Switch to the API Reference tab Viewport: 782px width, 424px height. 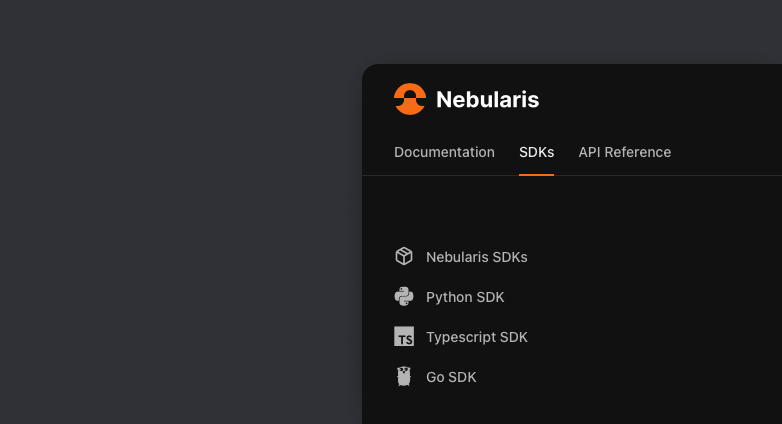[x=624, y=152]
